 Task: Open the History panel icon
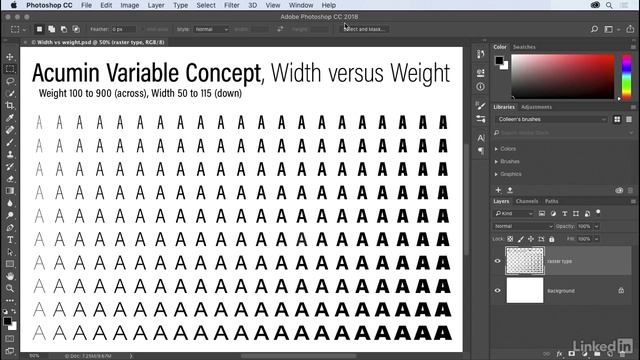[480, 54]
